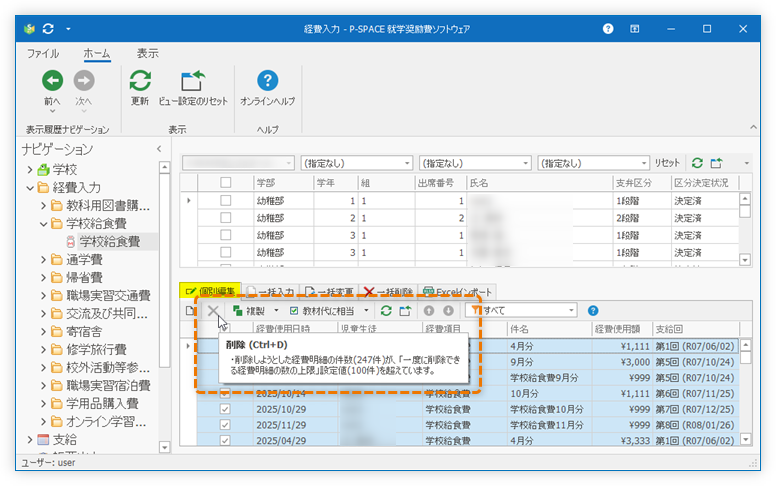Click ビュー設定のリセット ribbon icon
This screenshot has width=776, height=486.
pos(192,82)
